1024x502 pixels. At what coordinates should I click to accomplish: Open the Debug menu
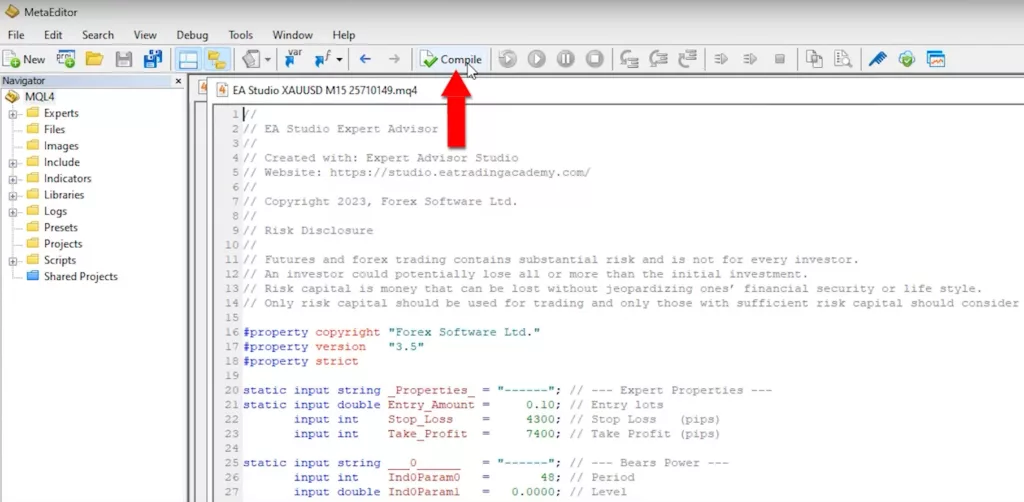192,35
